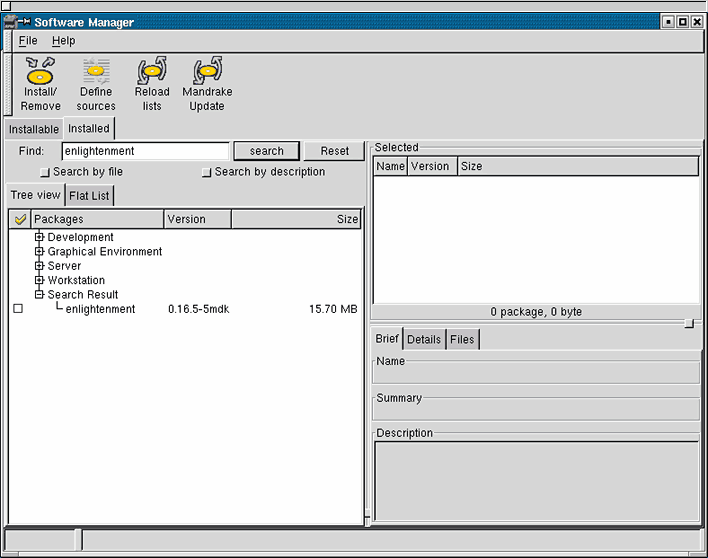Click the Development category label

[x=80, y=237]
